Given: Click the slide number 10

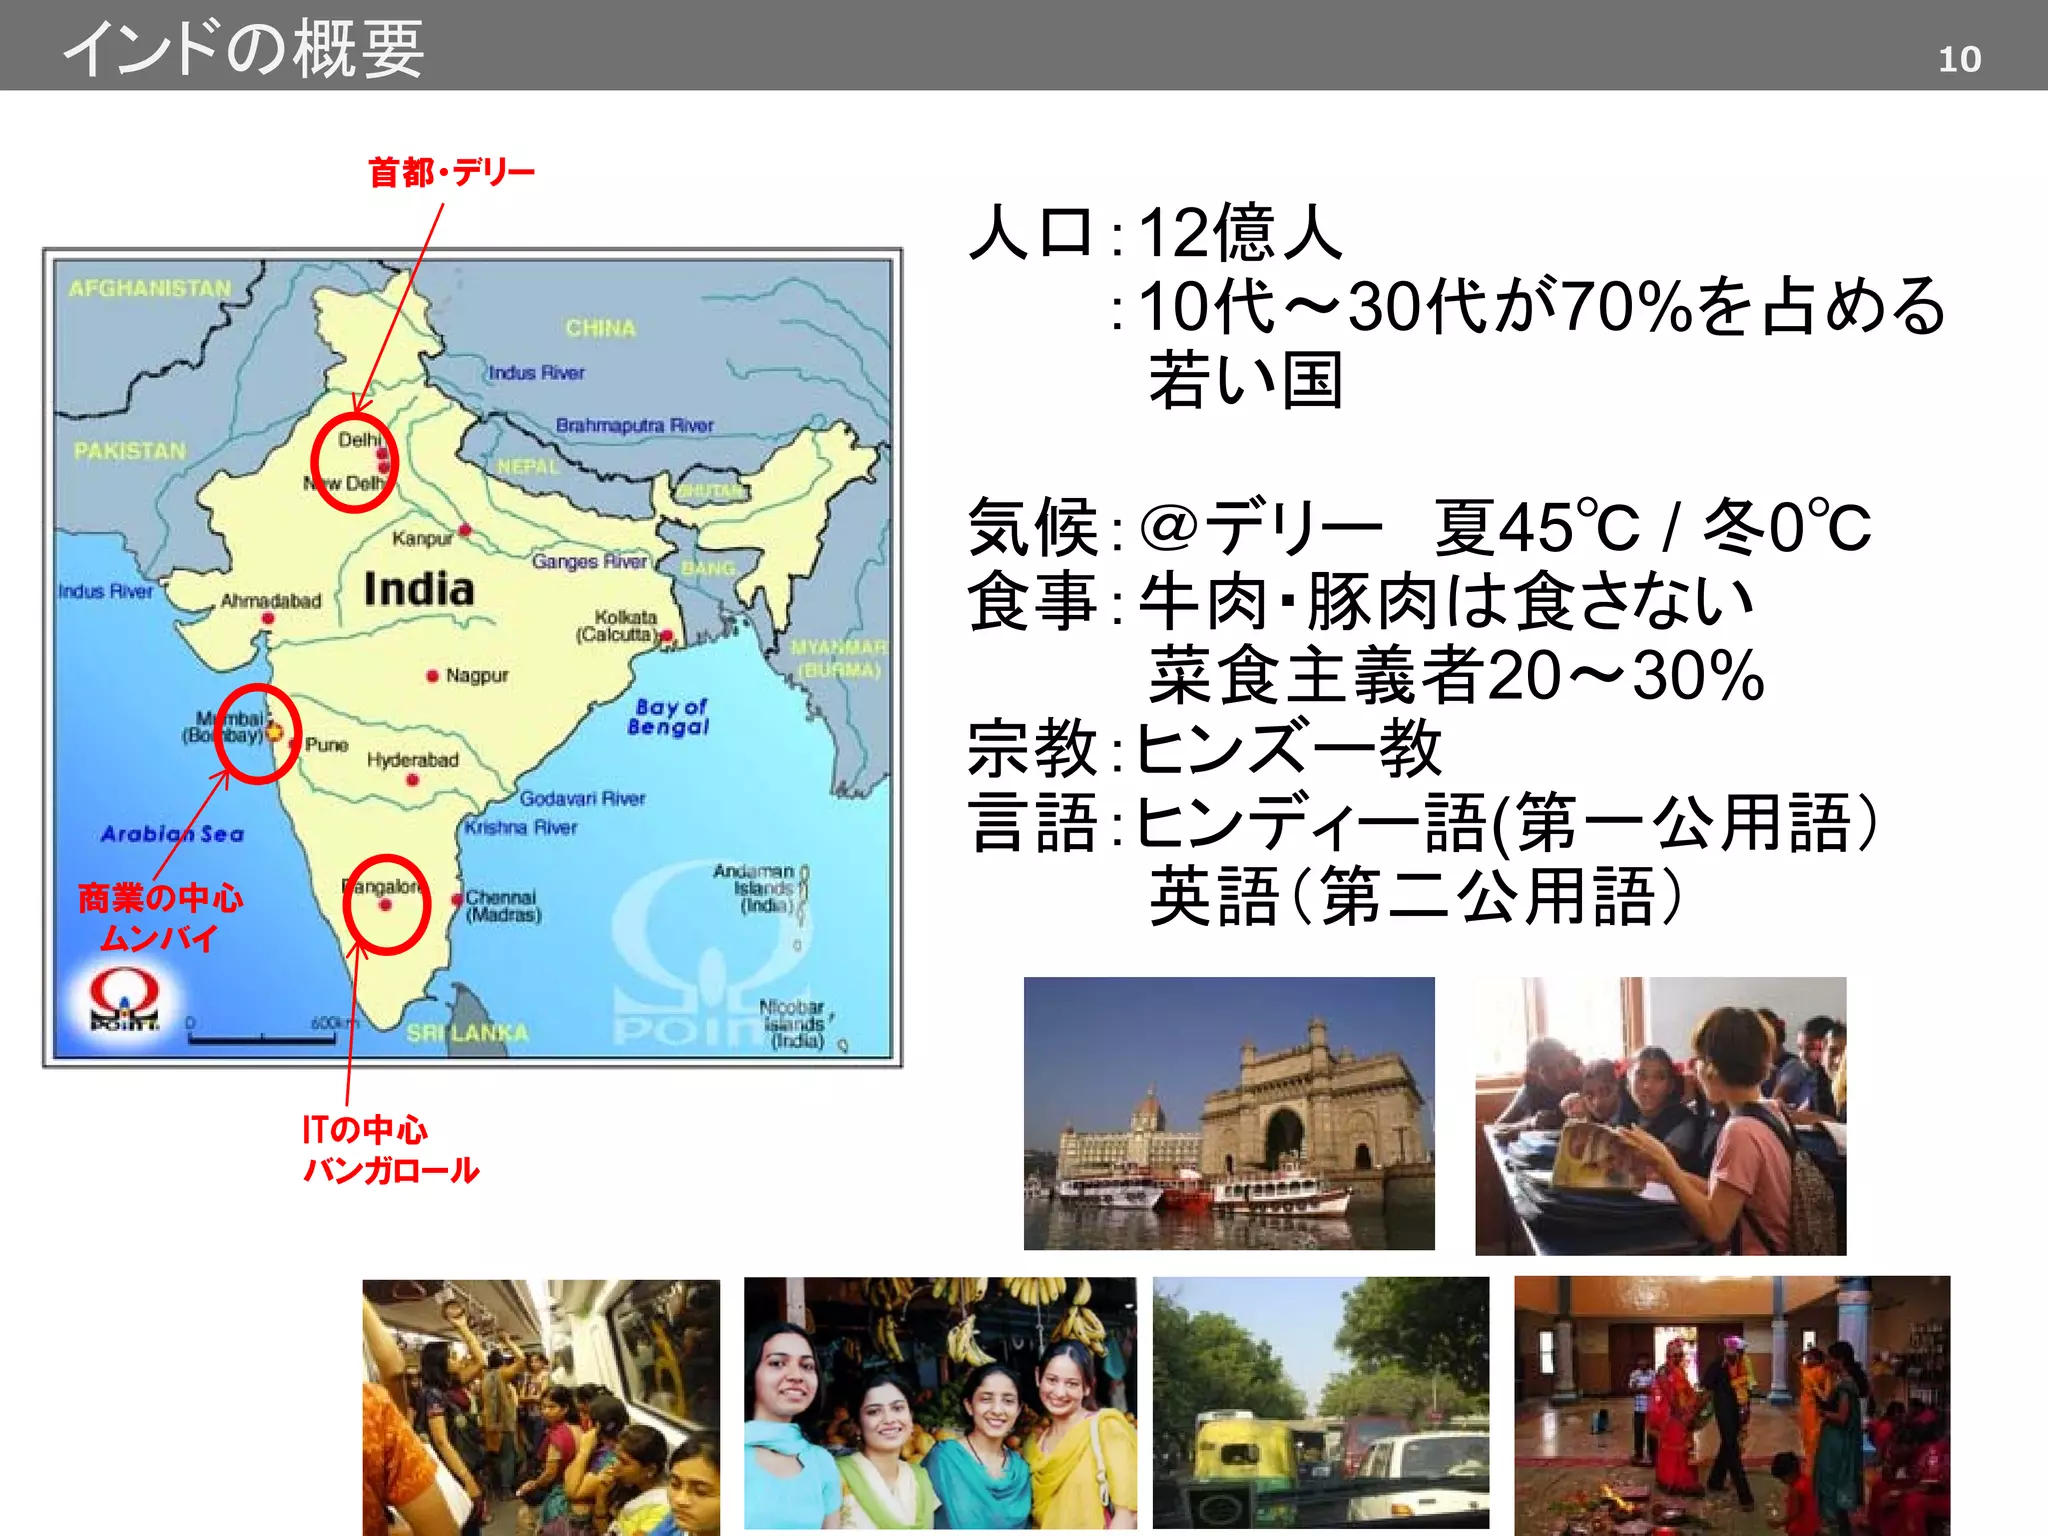Looking at the screenshot, I should [1959, 60].
